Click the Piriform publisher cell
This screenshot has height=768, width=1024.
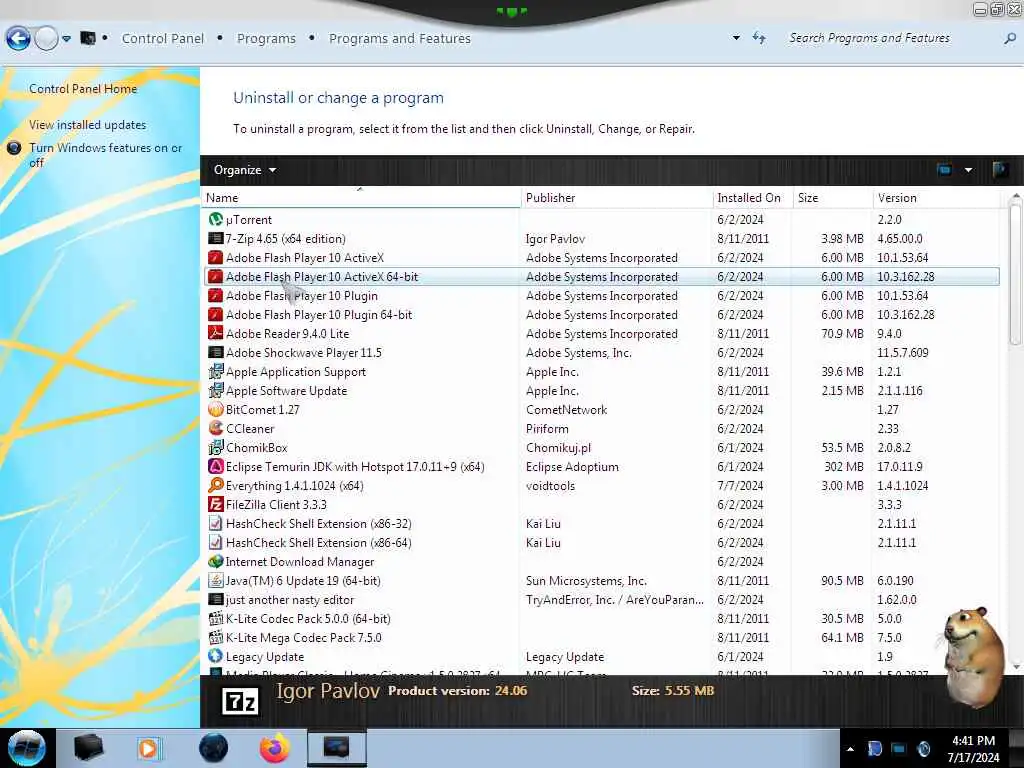[x=547, y=428]
